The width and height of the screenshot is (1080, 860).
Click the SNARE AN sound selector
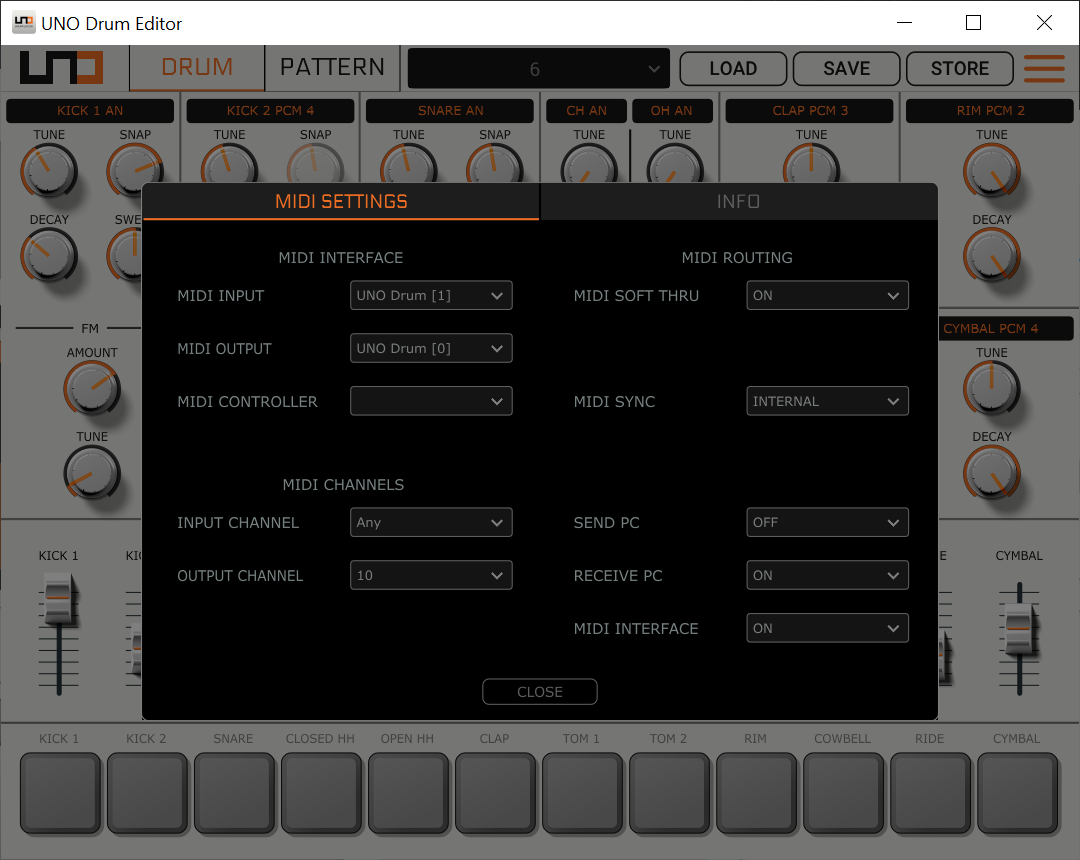450,111
